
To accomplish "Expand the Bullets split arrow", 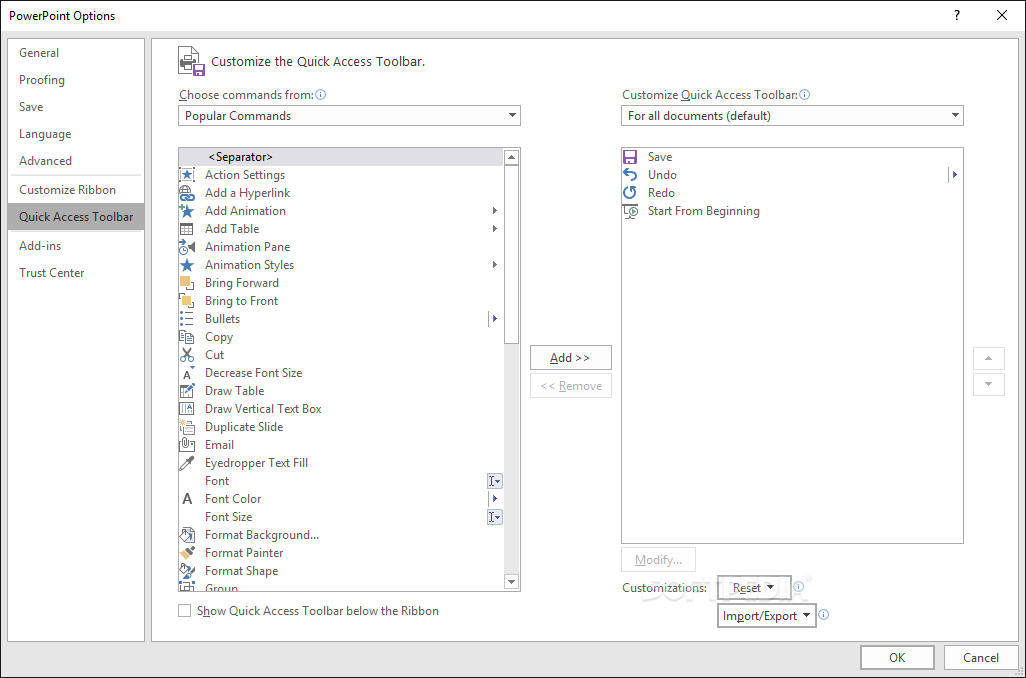I will pos(495,319).
